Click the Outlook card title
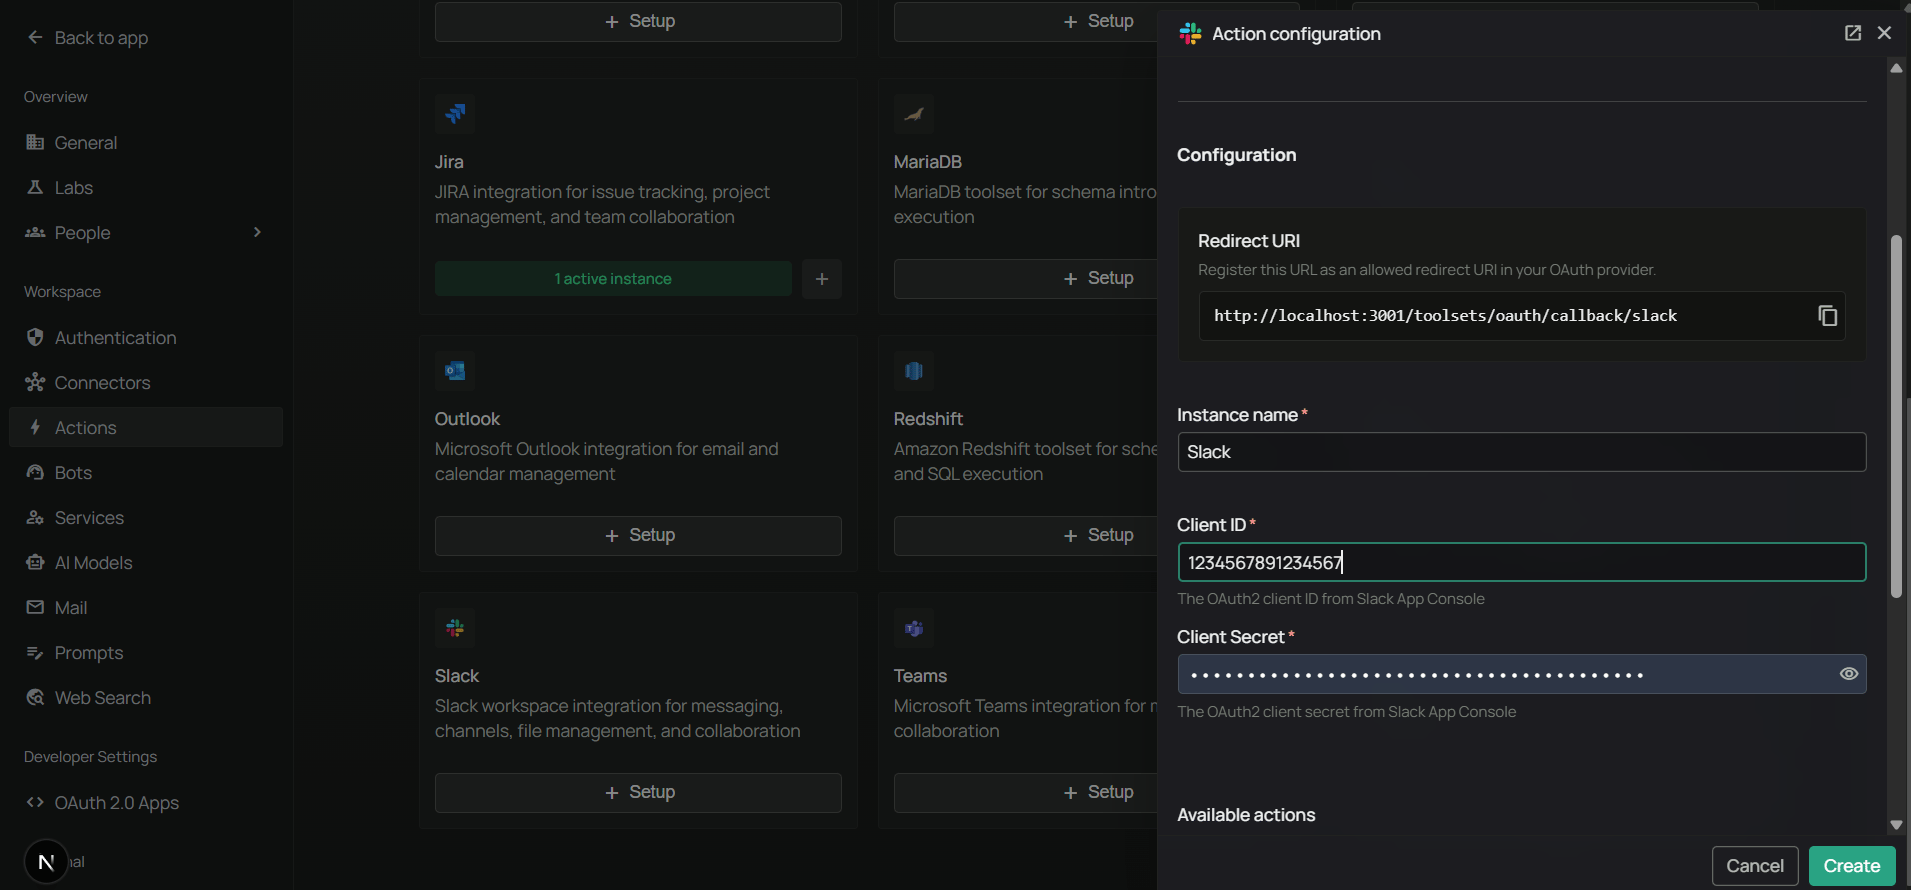Image resolution: width=1911 pixels, height=890 pixels. click(x=467, y=419)
